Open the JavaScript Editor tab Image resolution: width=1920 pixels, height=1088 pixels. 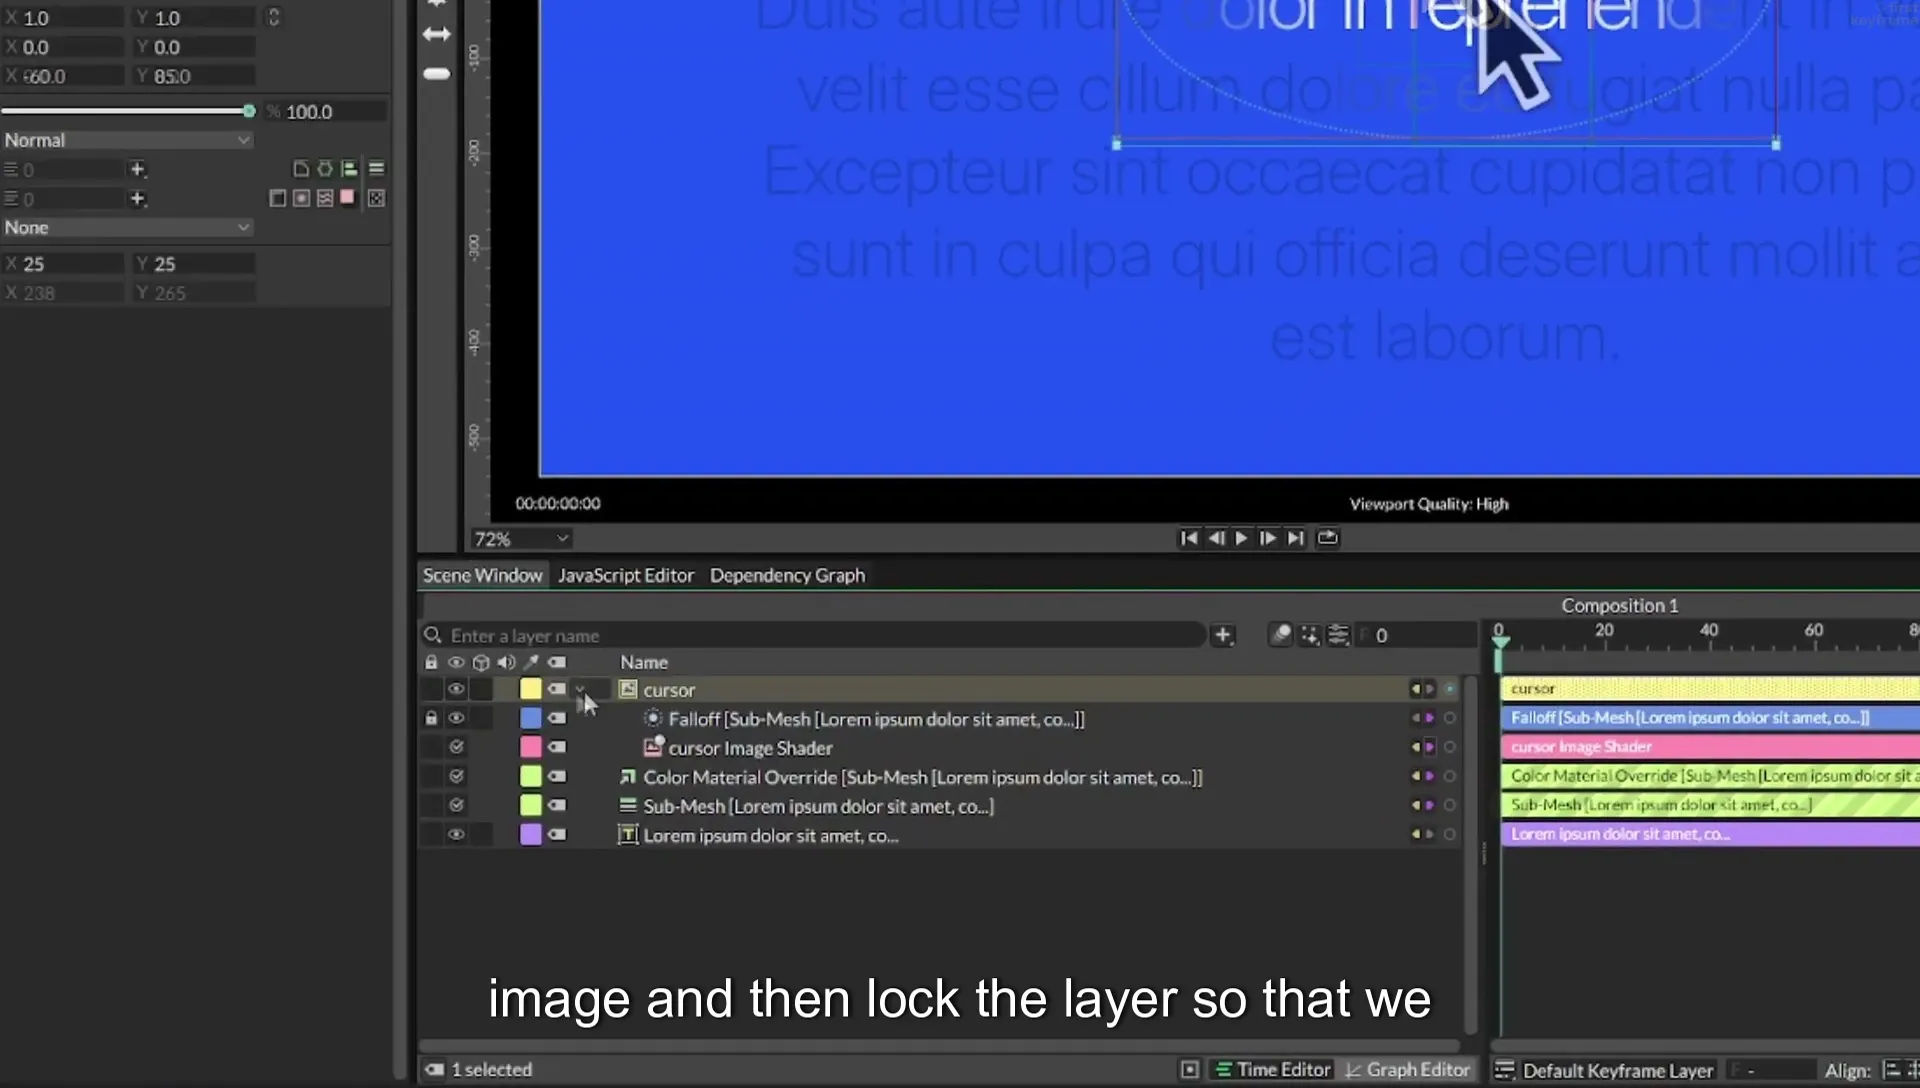(626, 575)
